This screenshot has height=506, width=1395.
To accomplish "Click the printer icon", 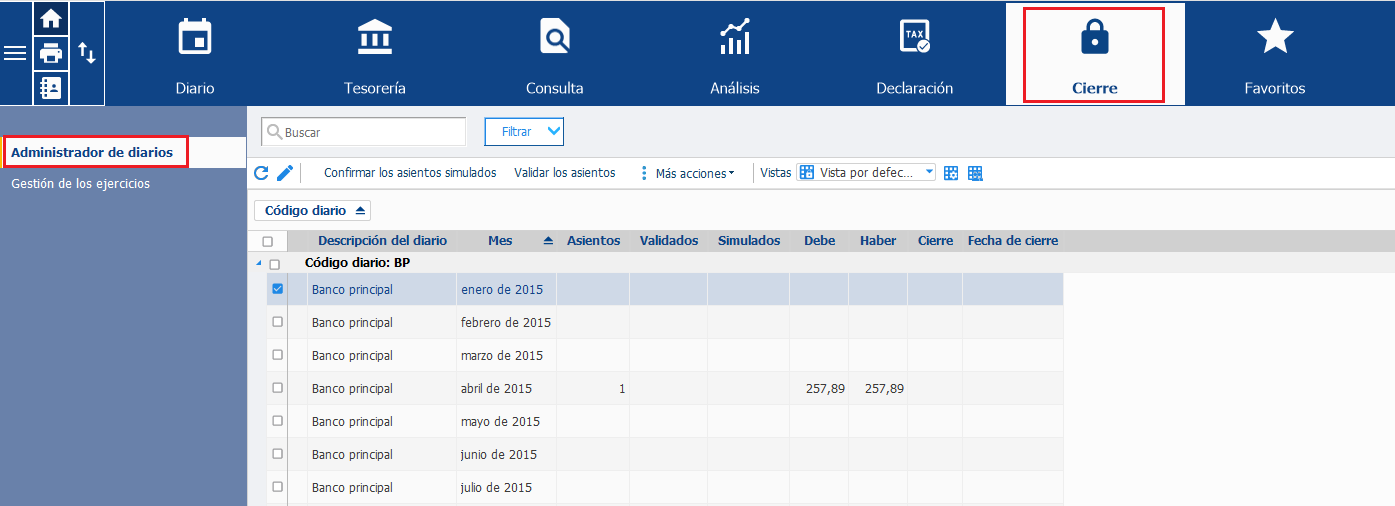I will point(51,52).
